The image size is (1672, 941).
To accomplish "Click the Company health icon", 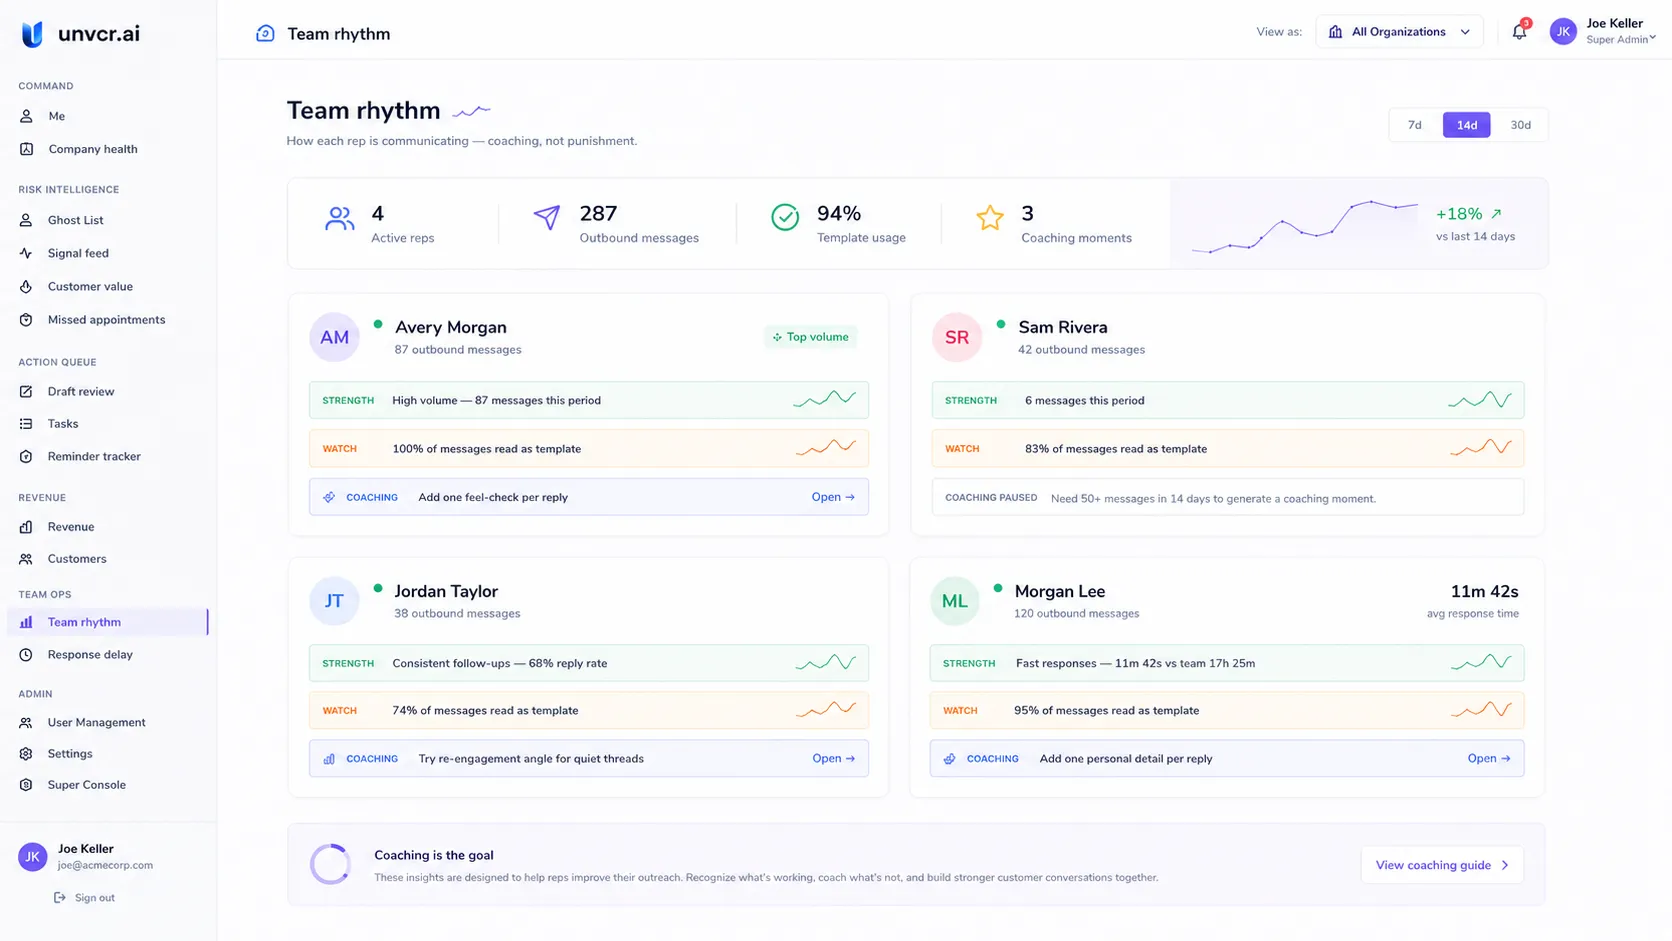I will click(26, 149).
